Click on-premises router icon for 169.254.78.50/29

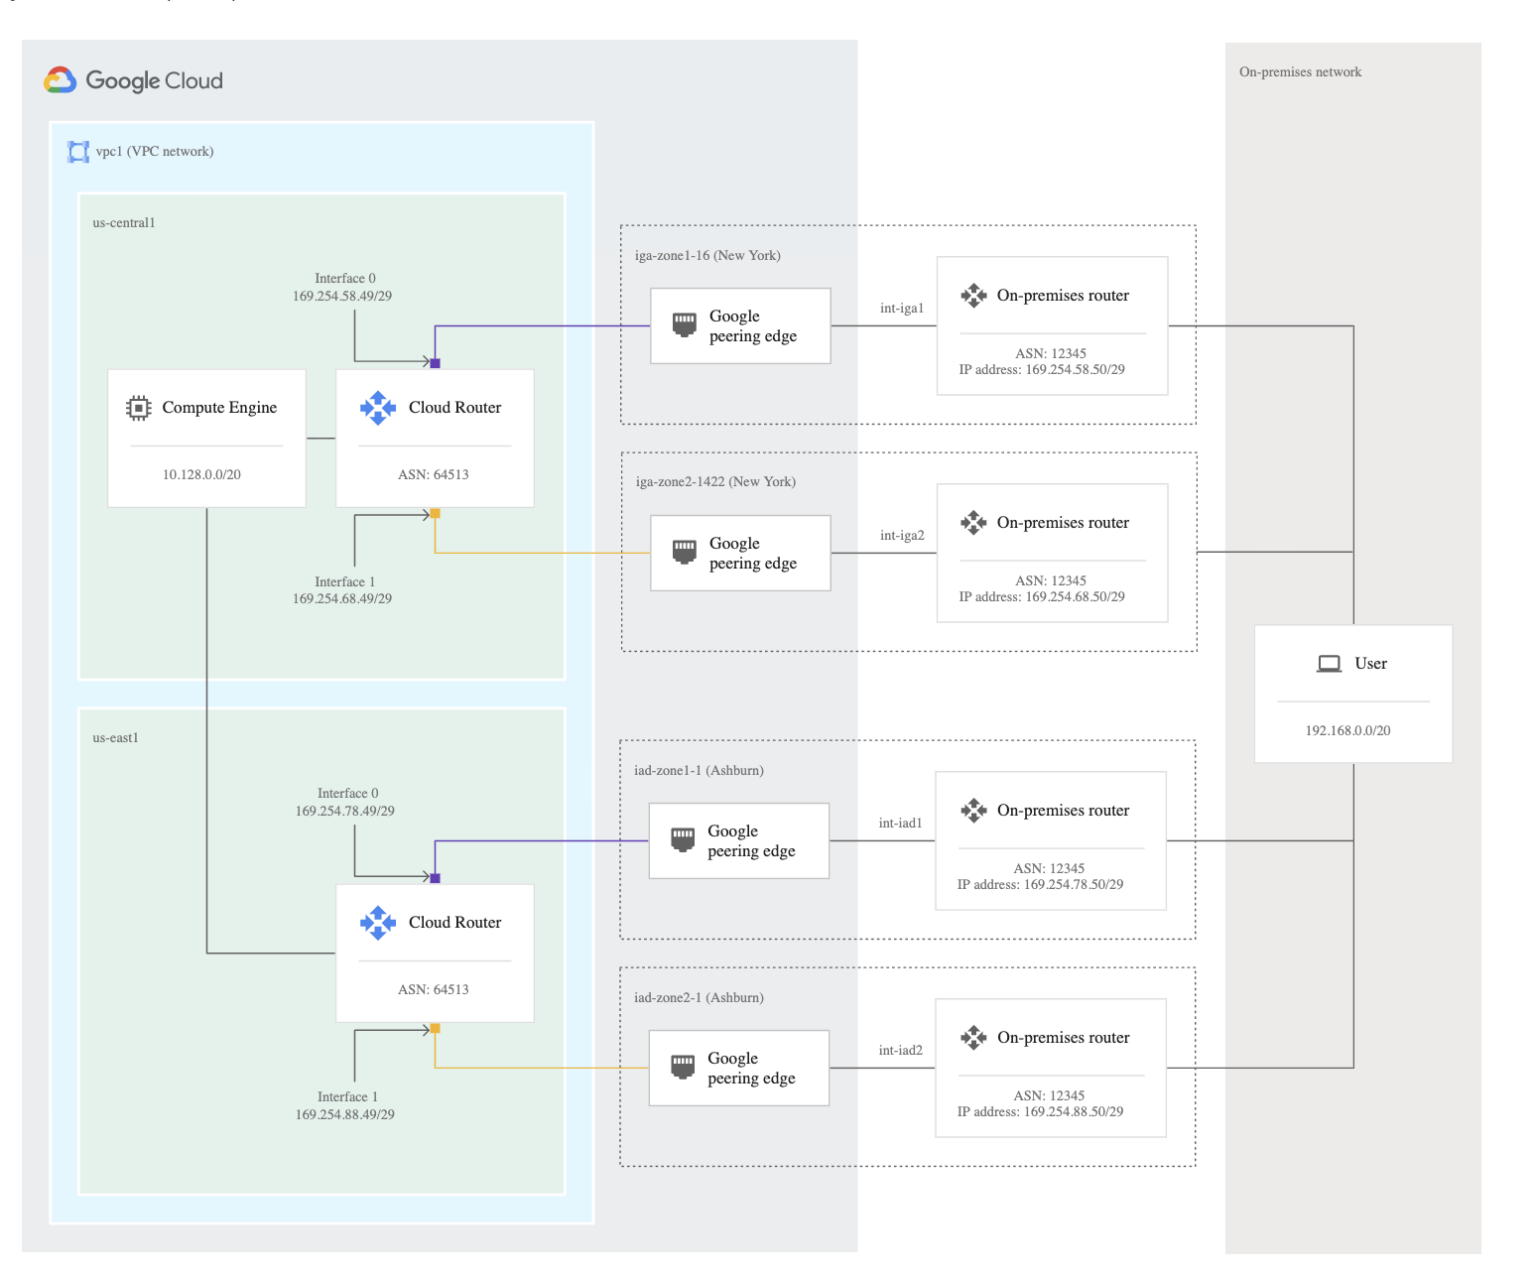pyautogui.click(x=974, y=811)
